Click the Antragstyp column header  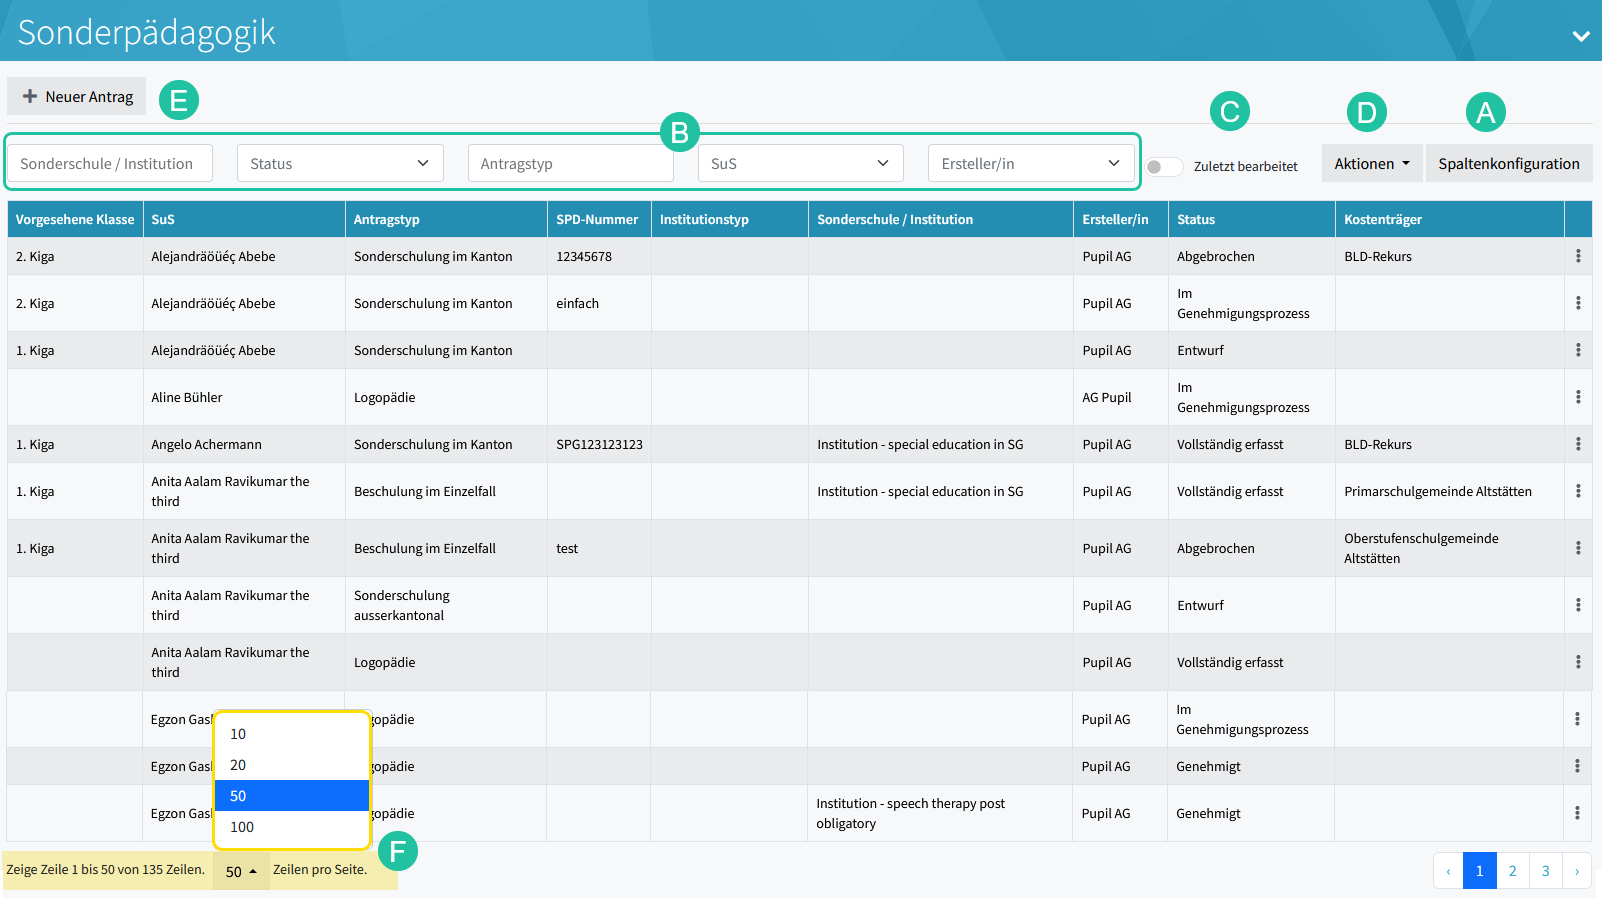click(446, 219)
